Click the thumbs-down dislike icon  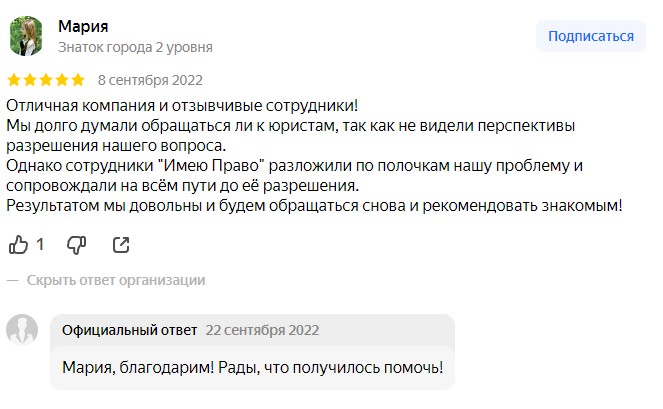(x=76, y=244)
